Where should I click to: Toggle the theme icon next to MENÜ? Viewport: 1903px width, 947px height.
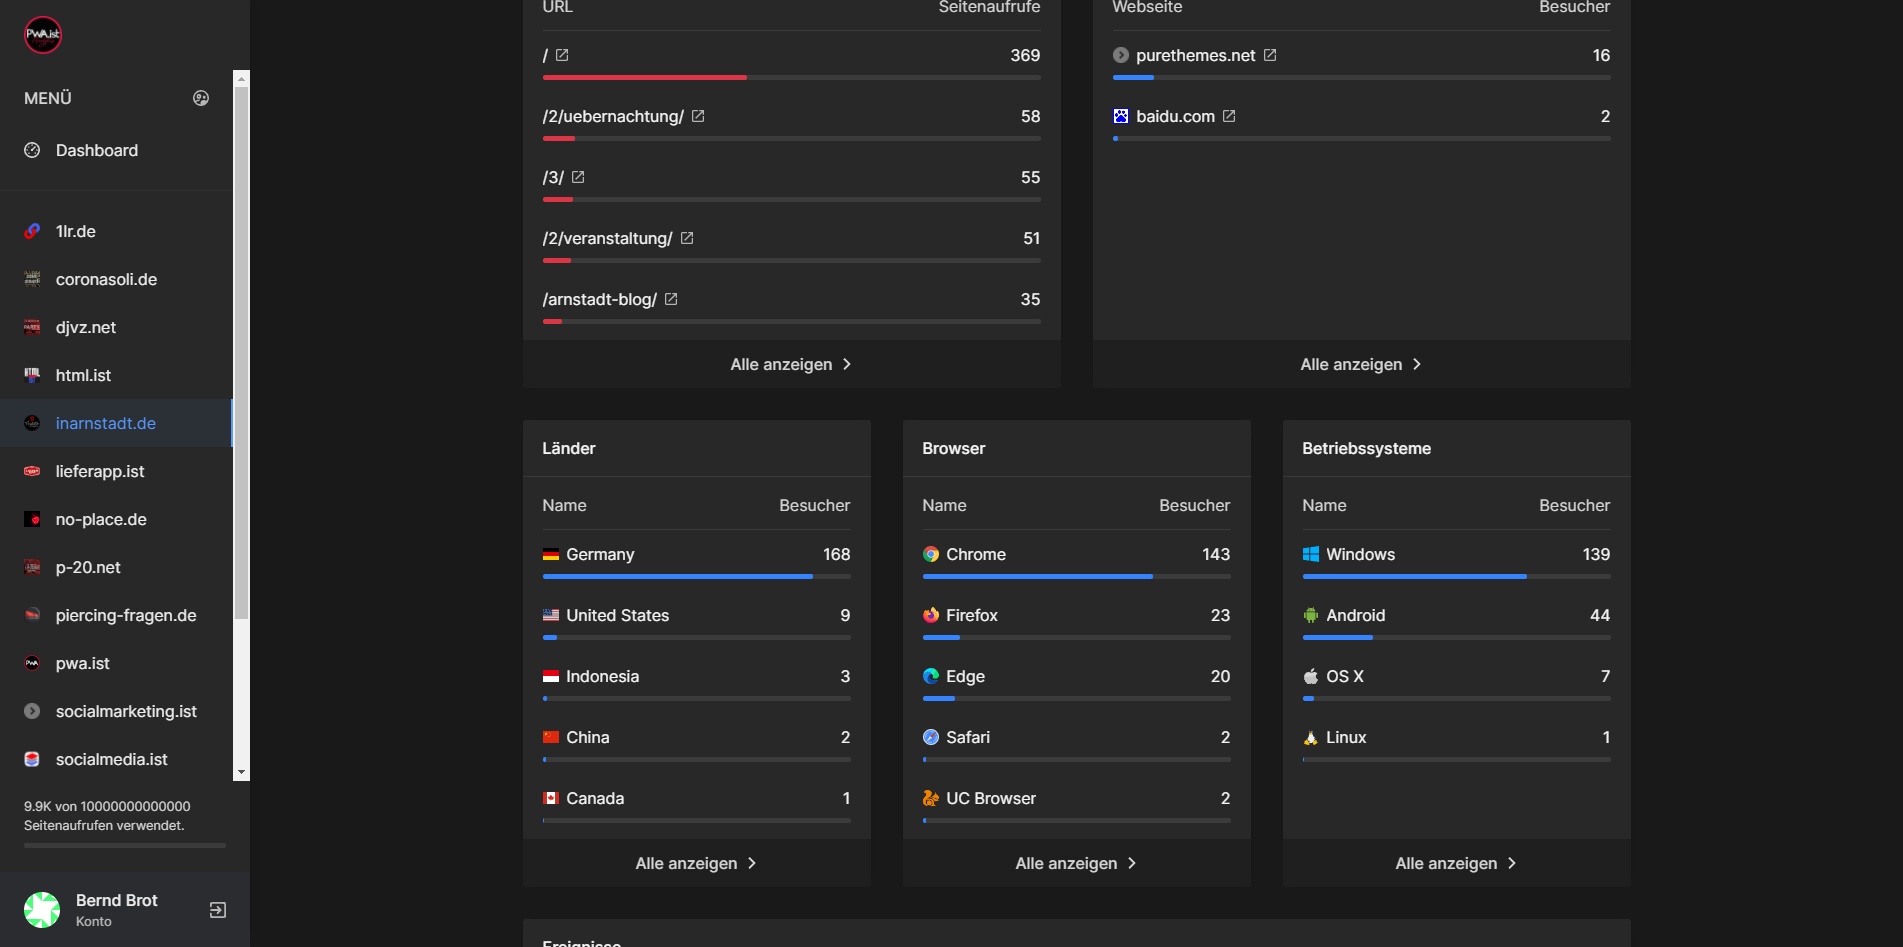(201, 98)
